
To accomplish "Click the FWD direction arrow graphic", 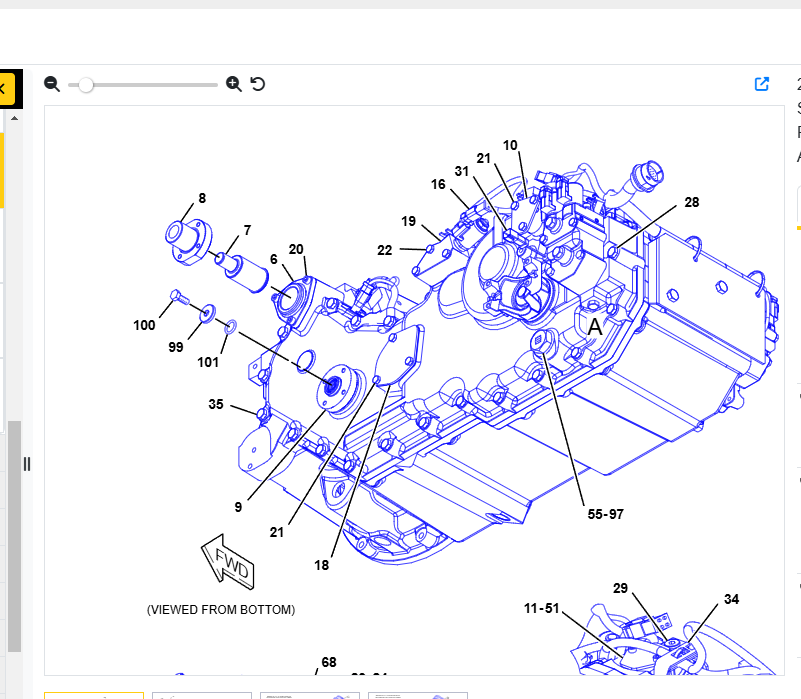I will [228, 562].
